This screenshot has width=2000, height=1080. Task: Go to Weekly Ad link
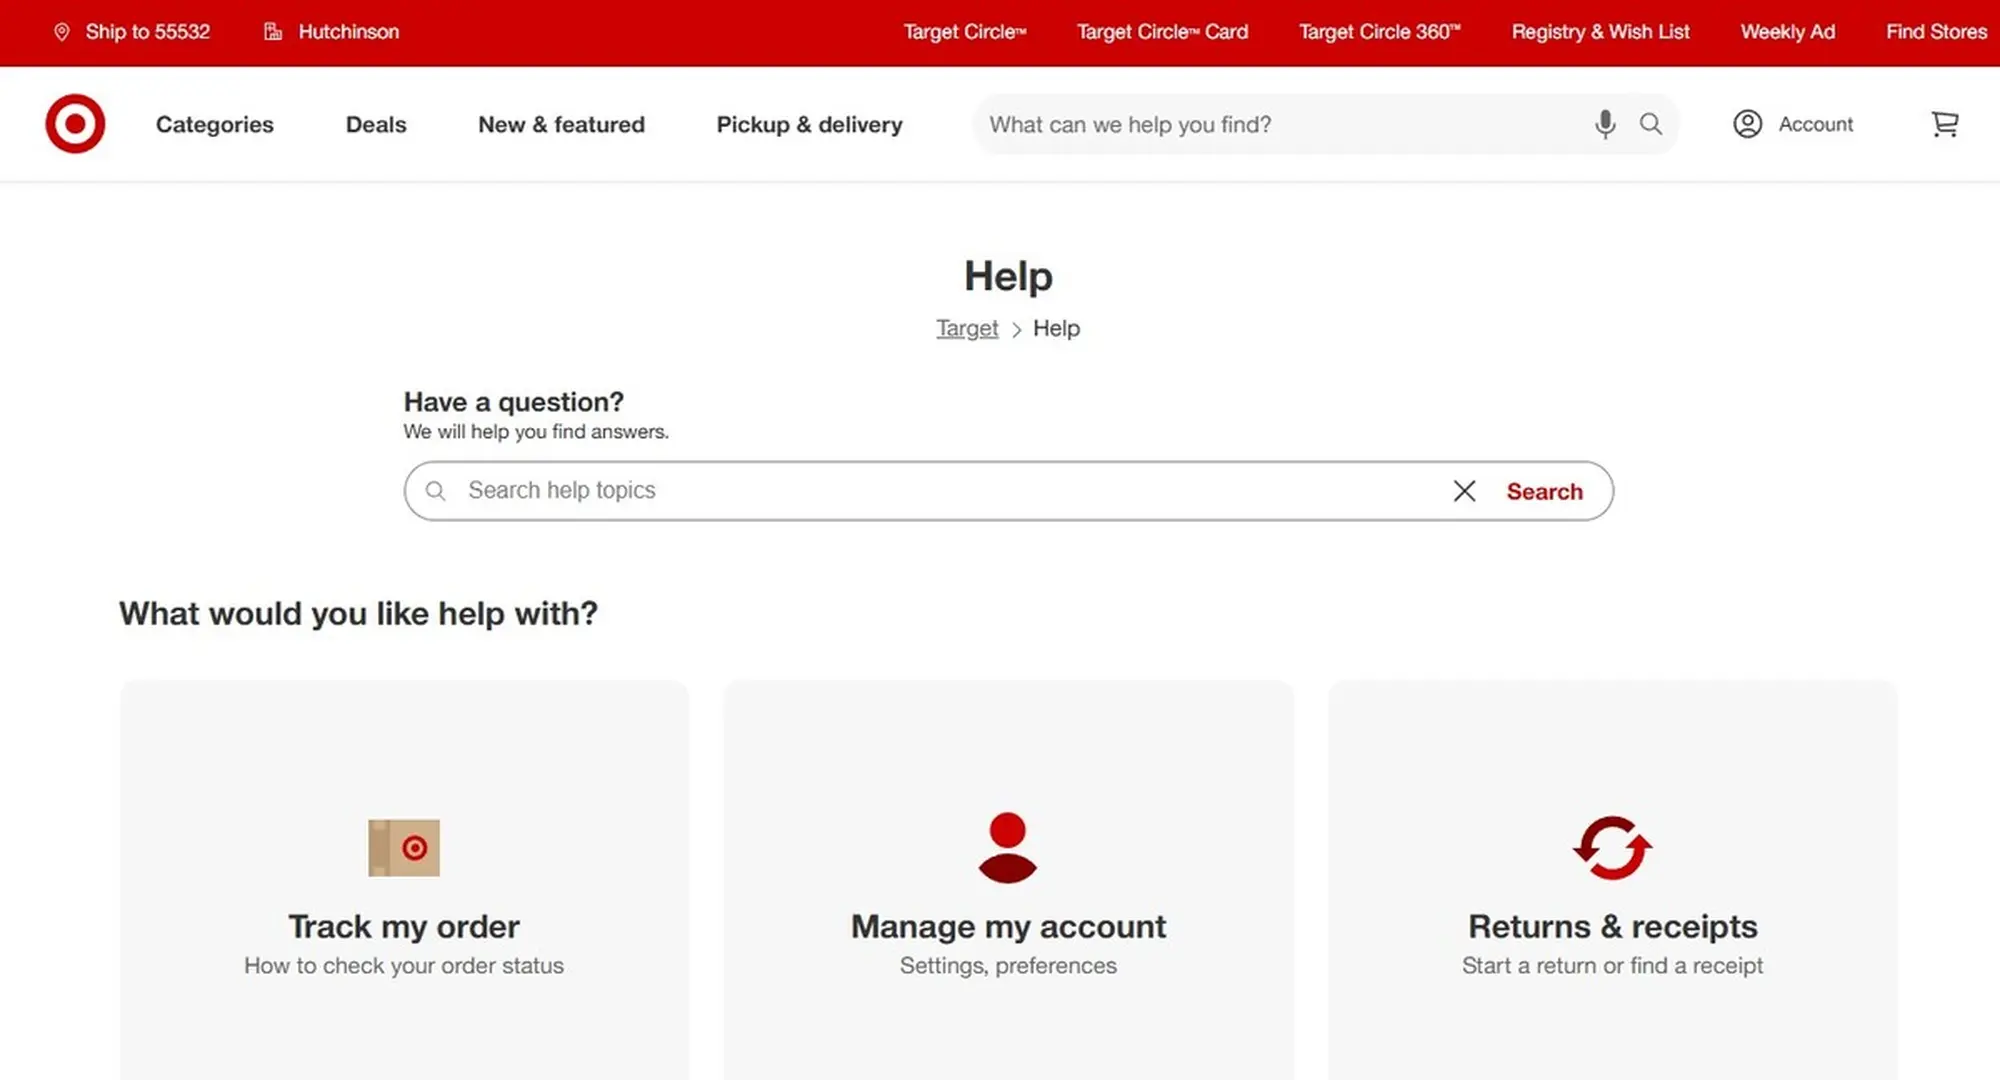coord(1787,32)
